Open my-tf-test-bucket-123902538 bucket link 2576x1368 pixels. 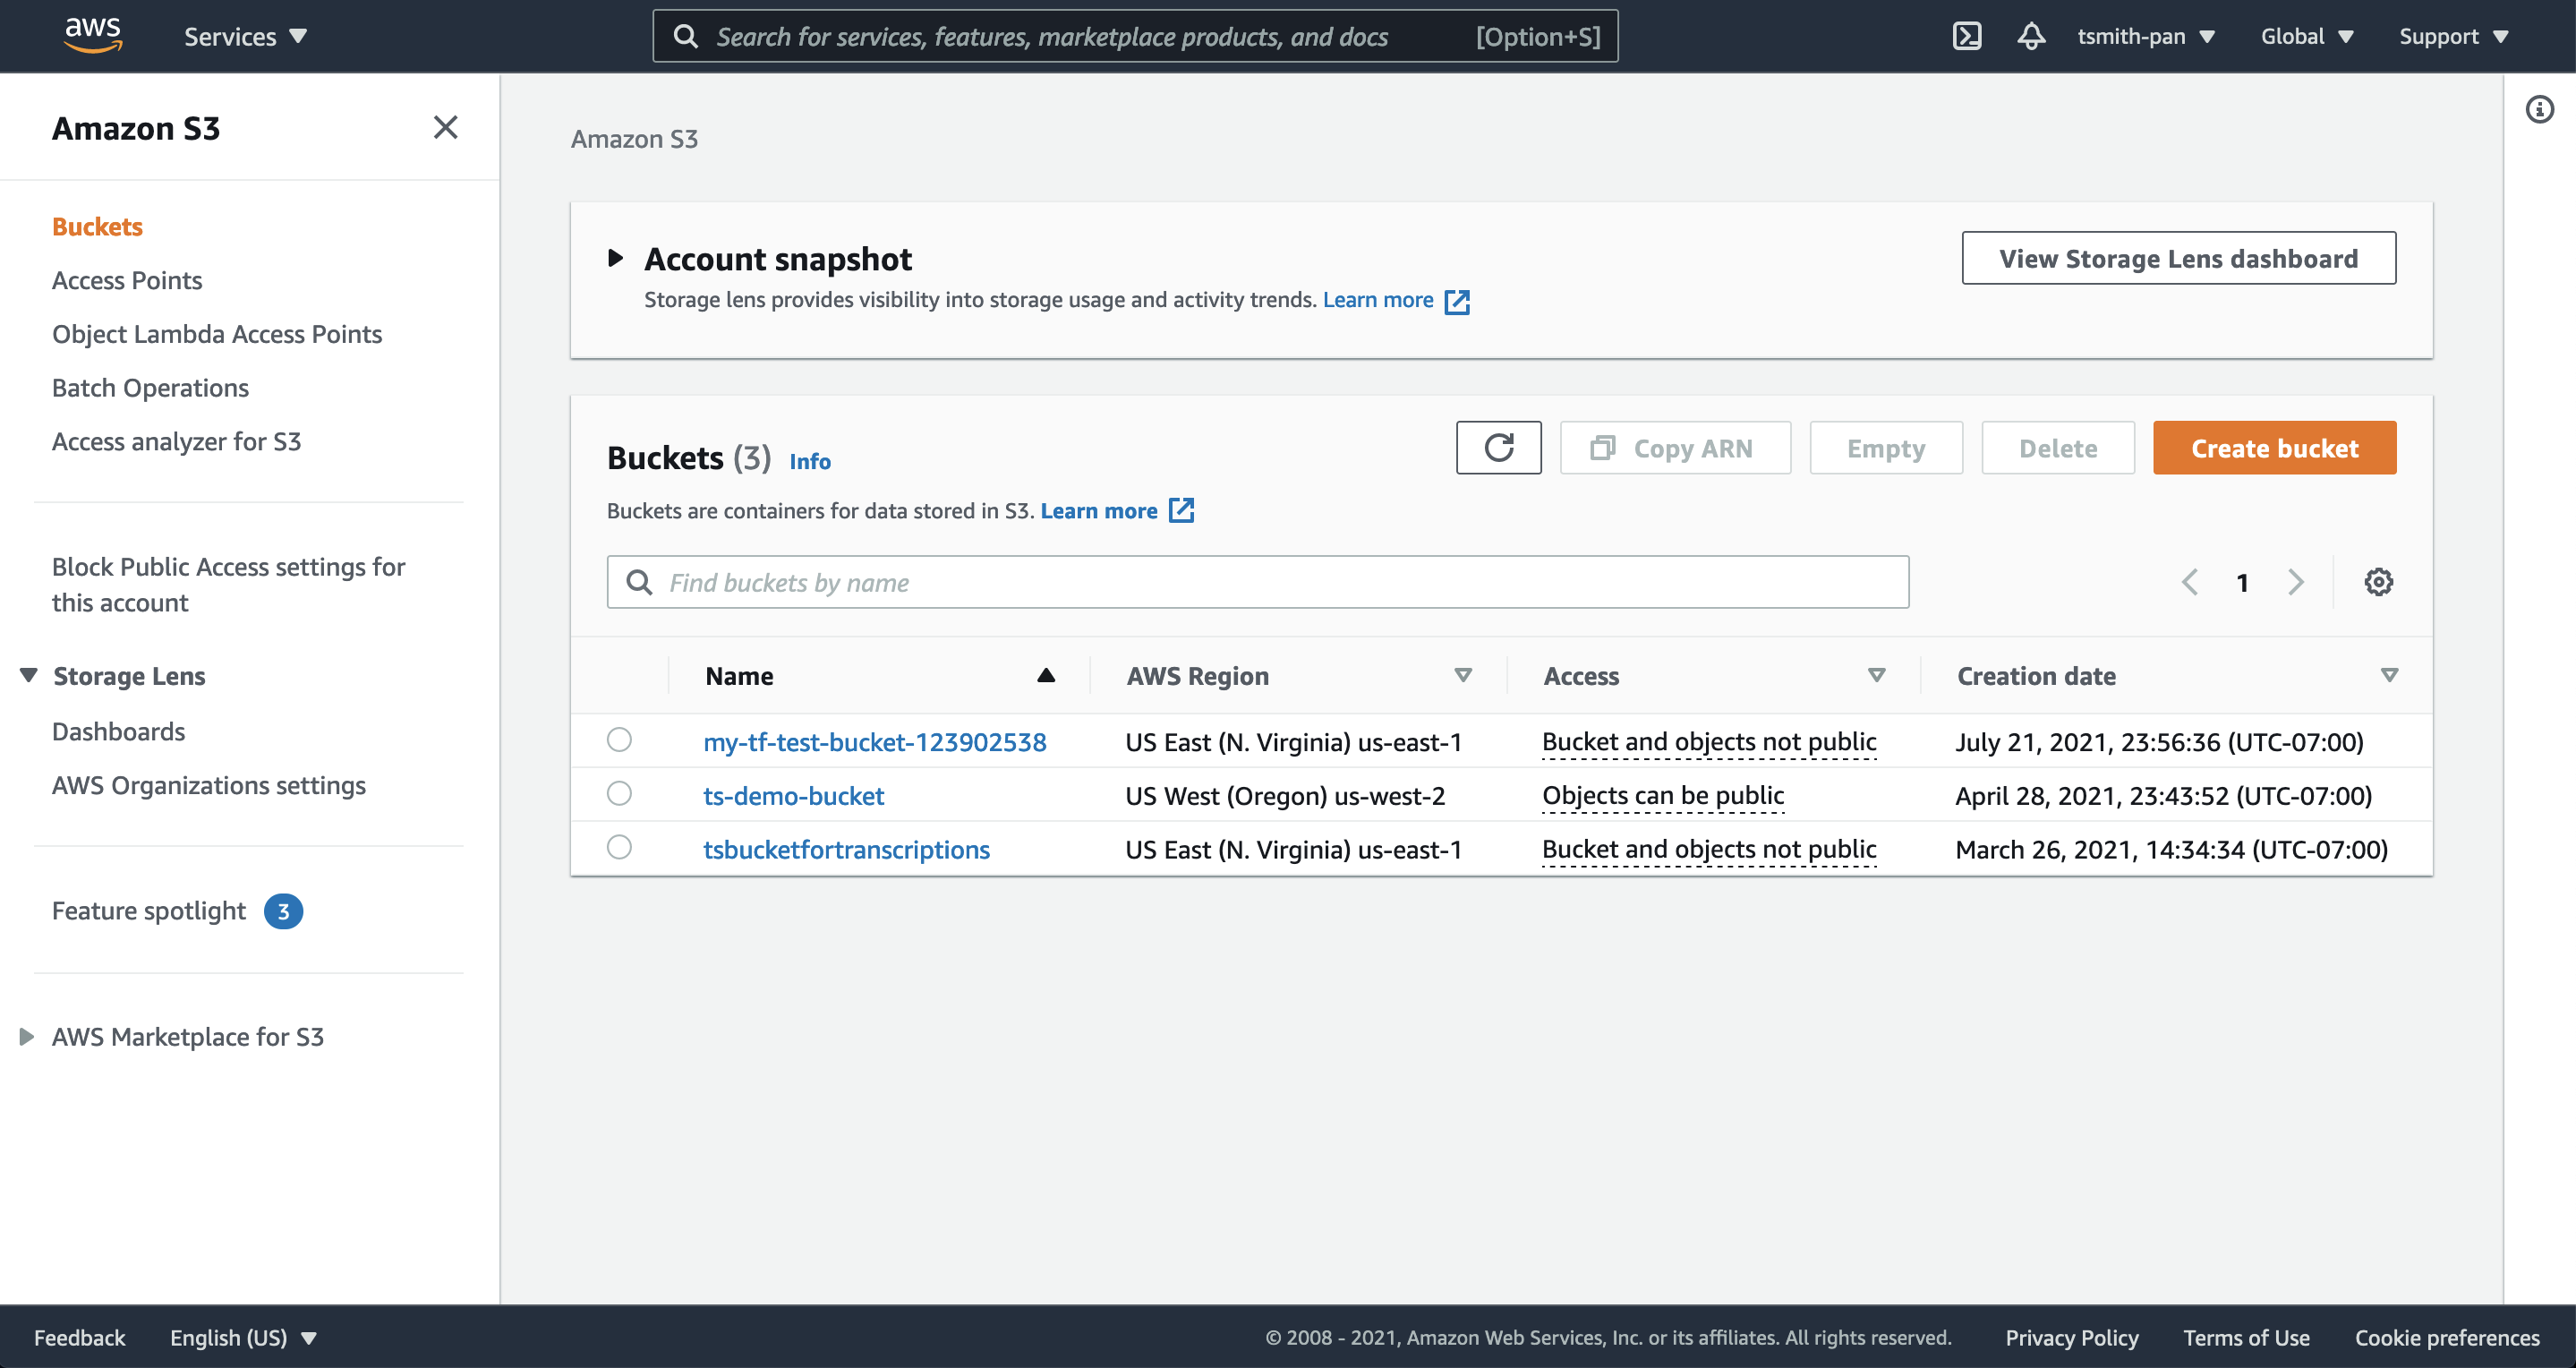[874, 742]
